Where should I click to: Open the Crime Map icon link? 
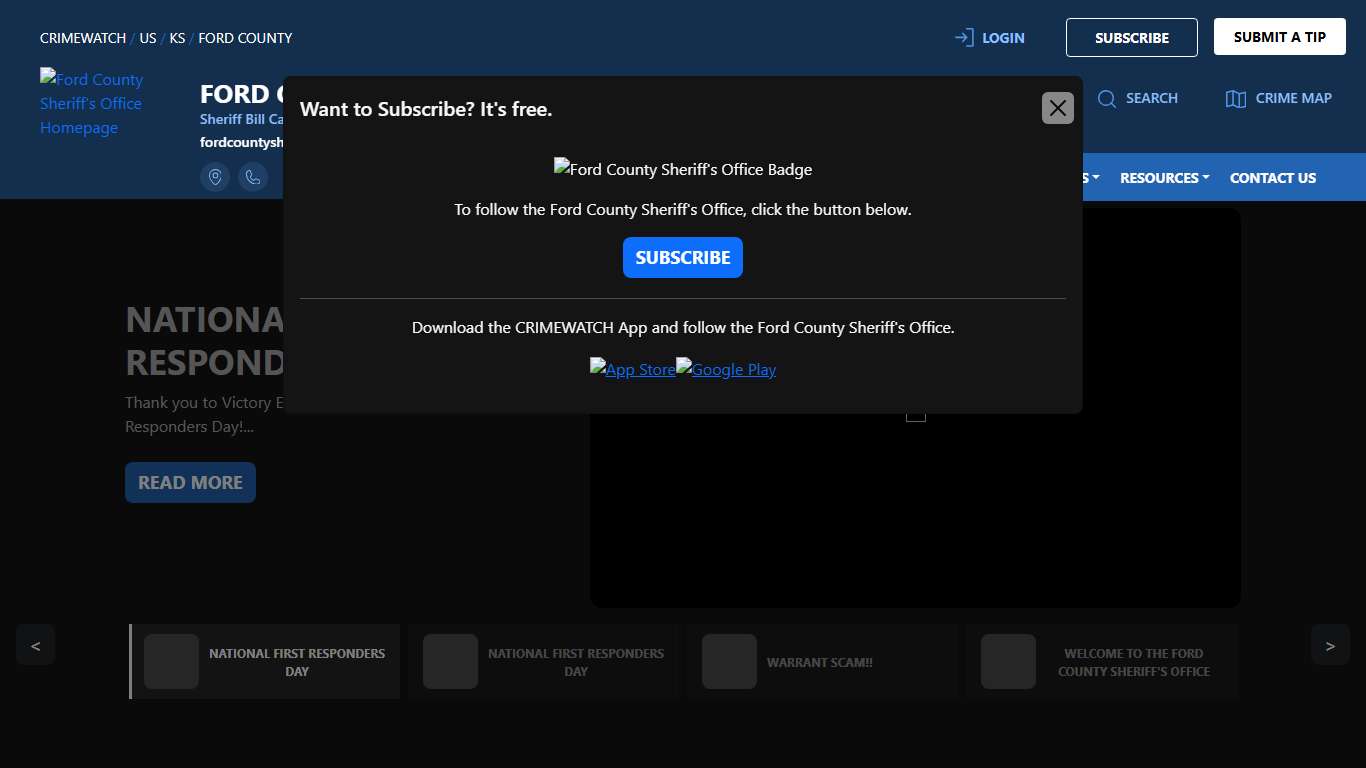(x=1236, y=98)
